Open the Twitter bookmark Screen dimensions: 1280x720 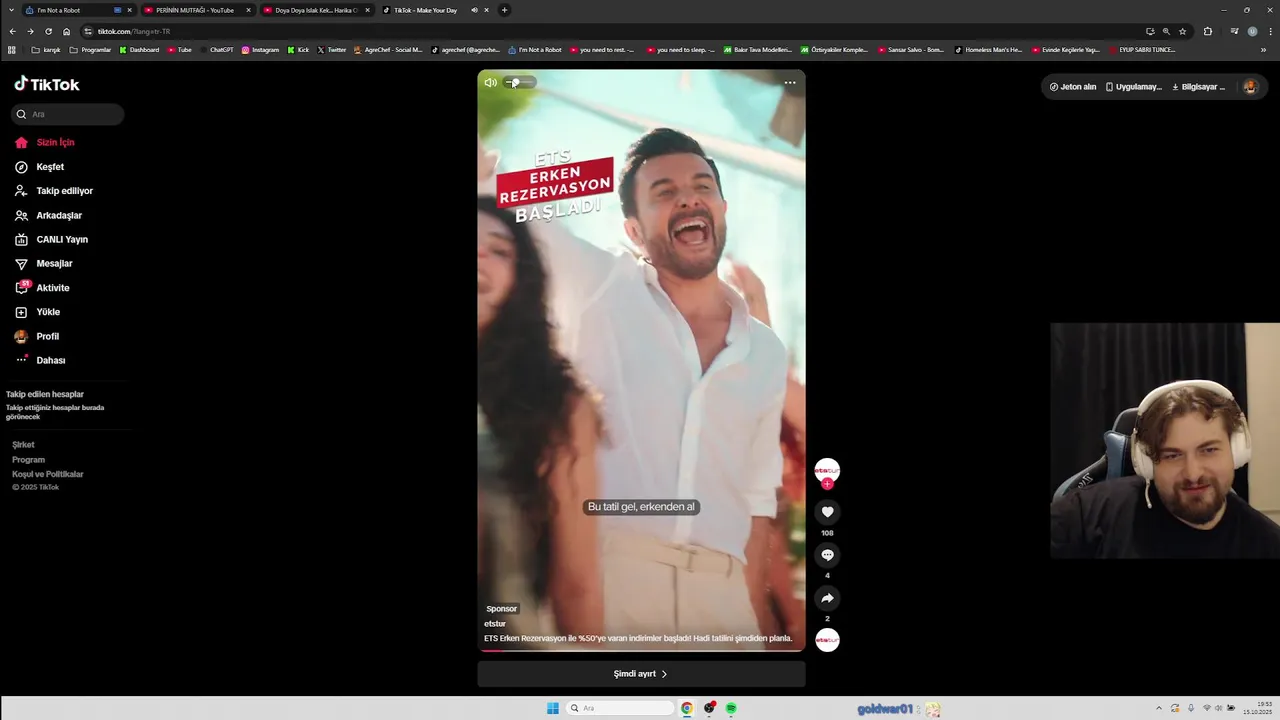tap(331, 50)
